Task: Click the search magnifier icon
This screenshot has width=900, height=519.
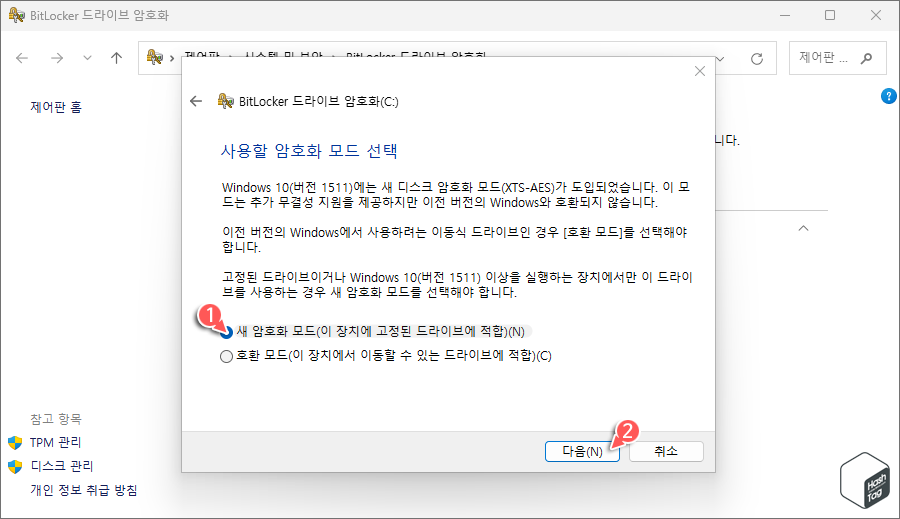Action: (867, 58)
